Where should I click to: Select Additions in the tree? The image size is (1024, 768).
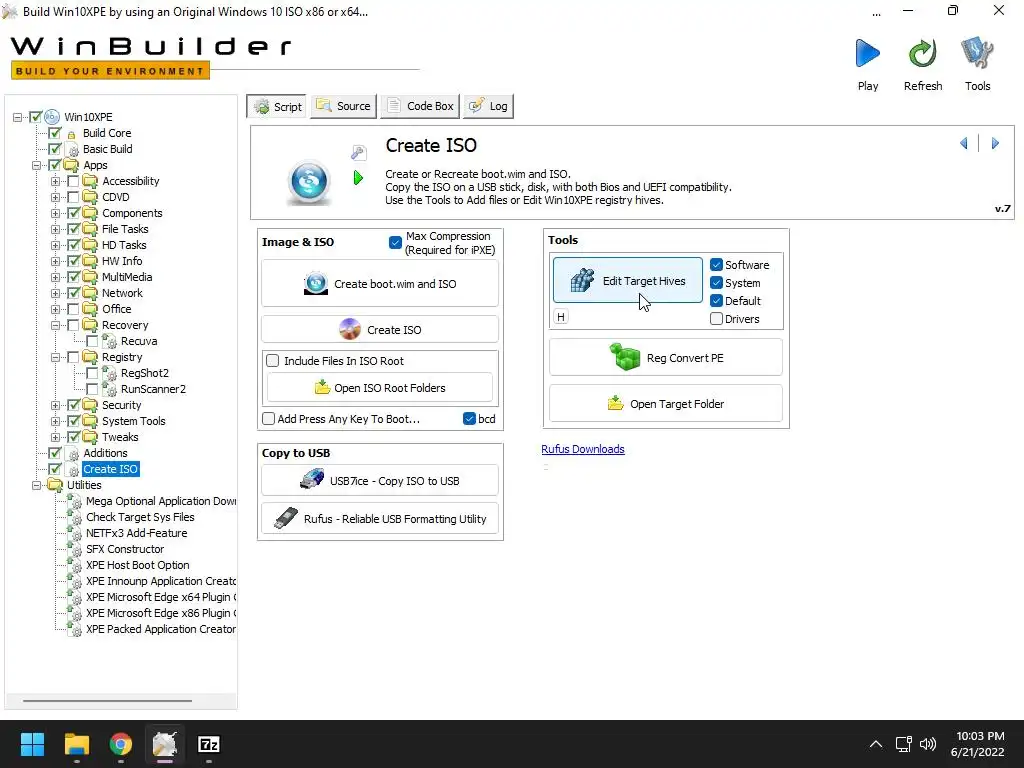[104, 453]
